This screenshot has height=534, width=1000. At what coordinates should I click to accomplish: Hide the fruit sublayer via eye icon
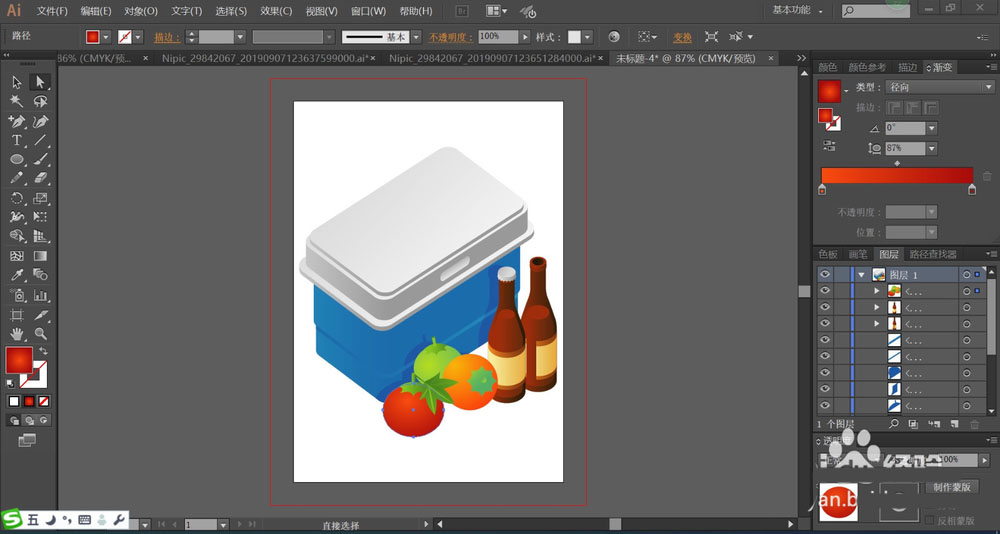tap(825, 291)
